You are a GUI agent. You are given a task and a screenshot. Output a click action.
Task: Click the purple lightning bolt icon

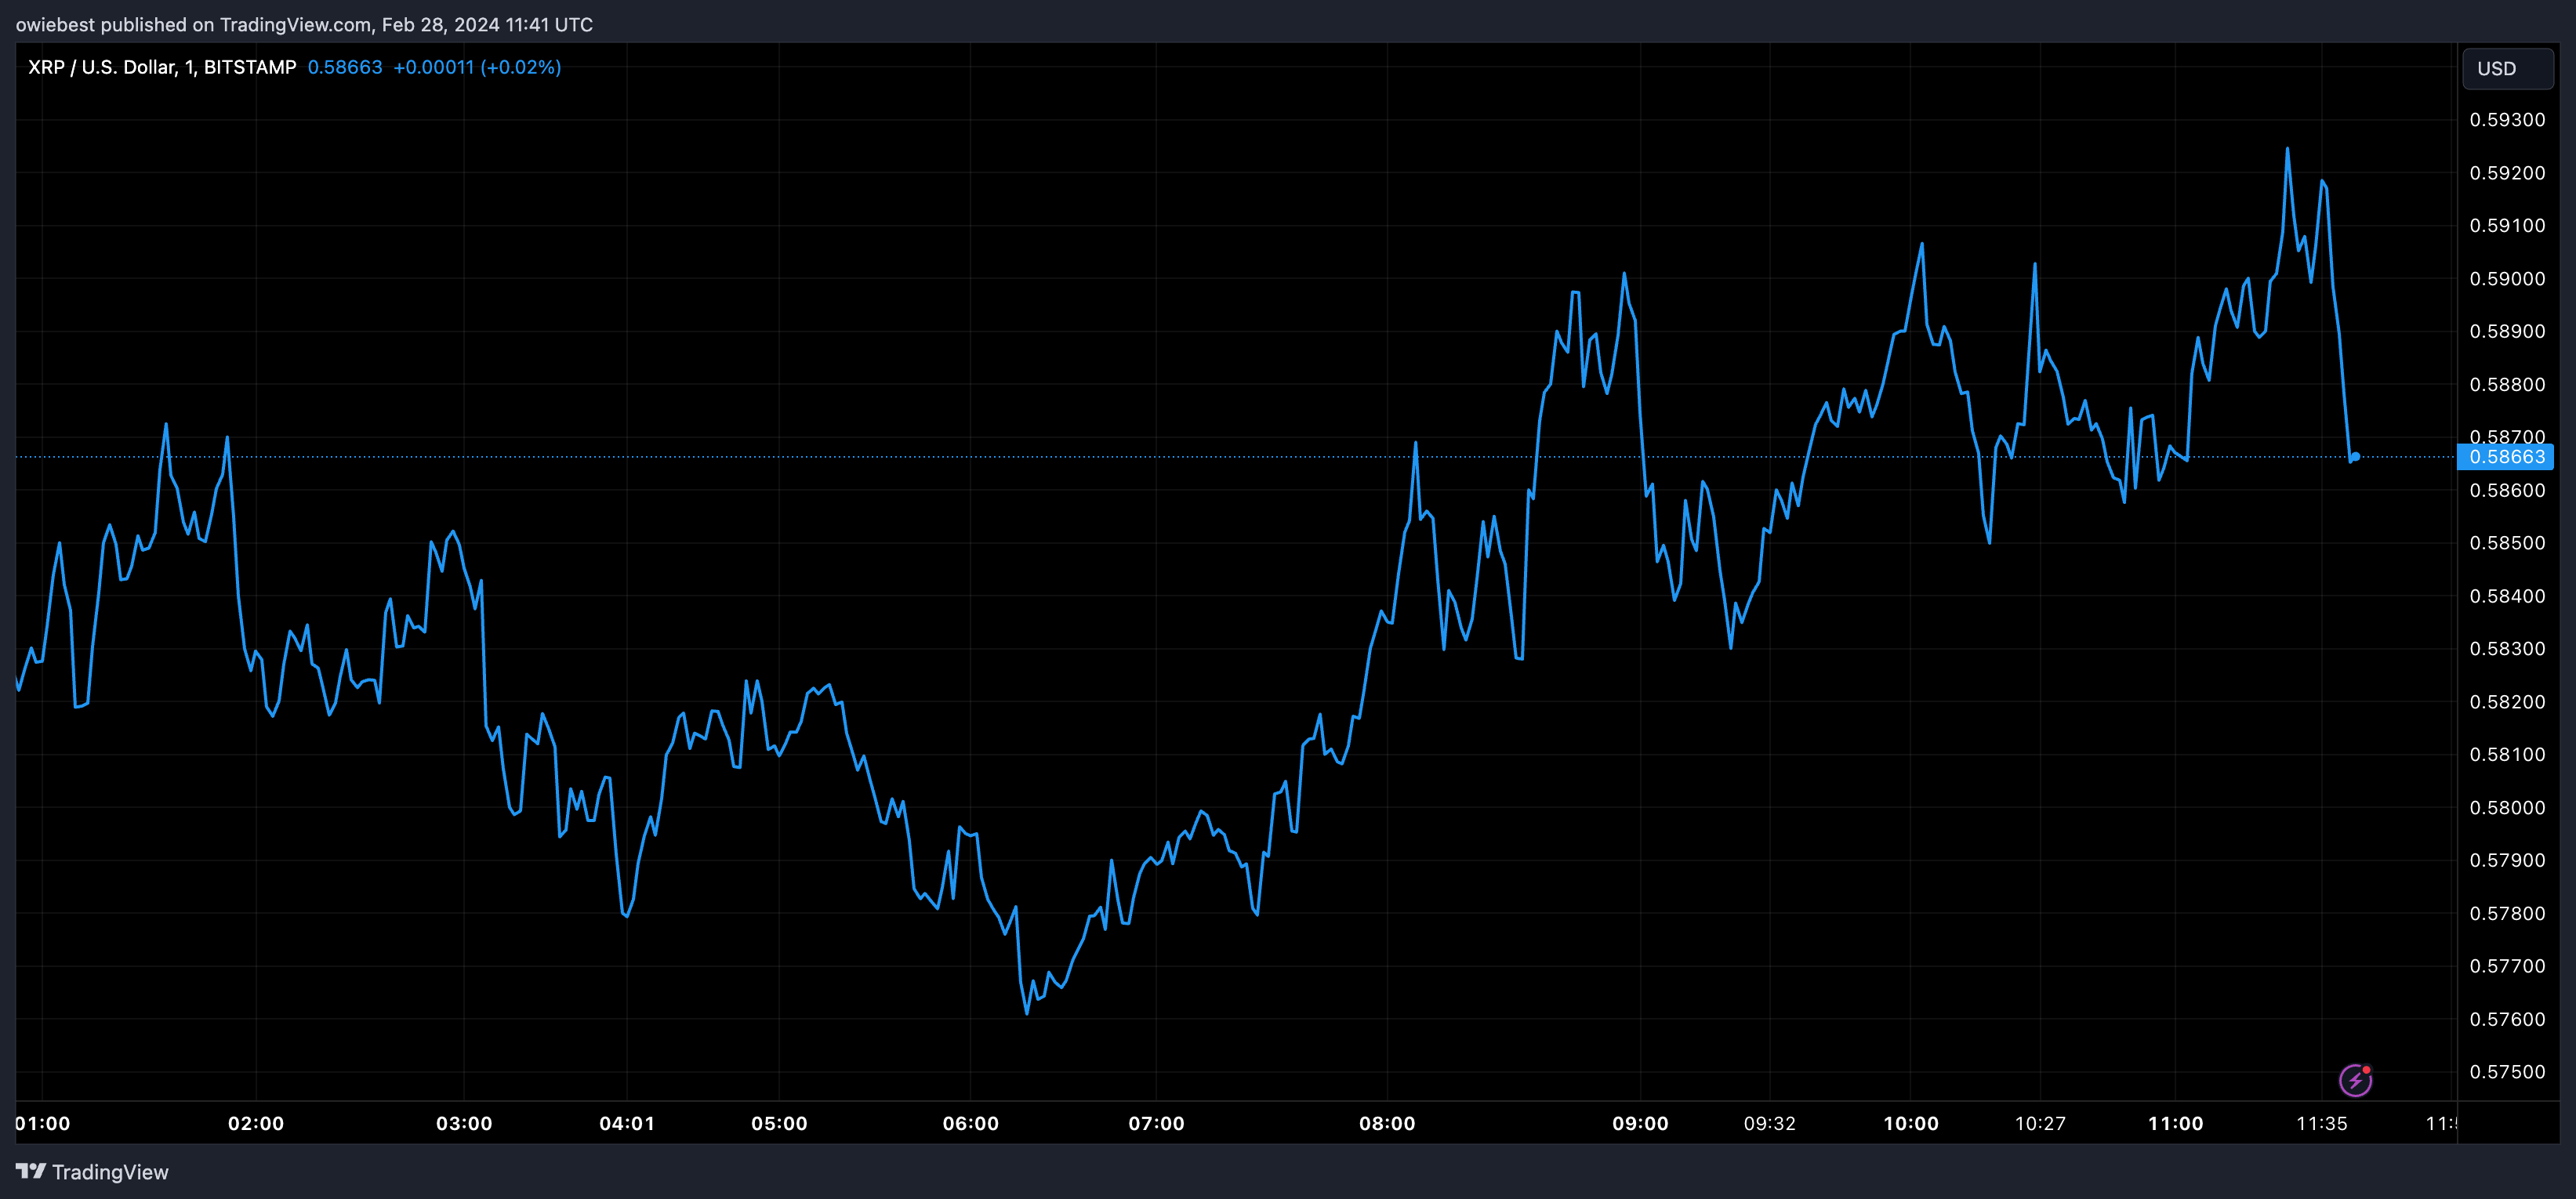[2355, 1080]
